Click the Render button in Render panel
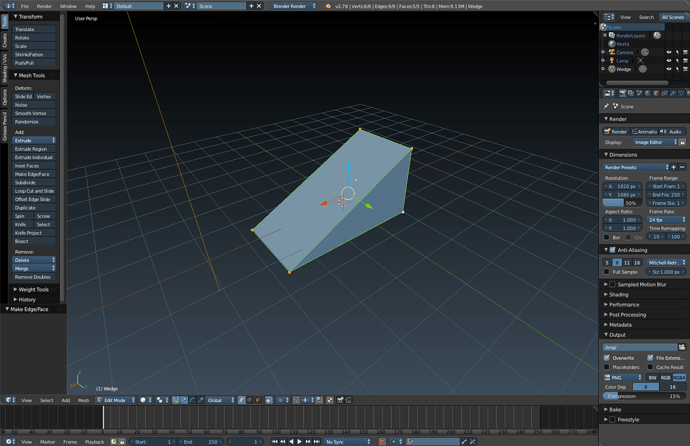690x446 pixels. tap(616, 131)
